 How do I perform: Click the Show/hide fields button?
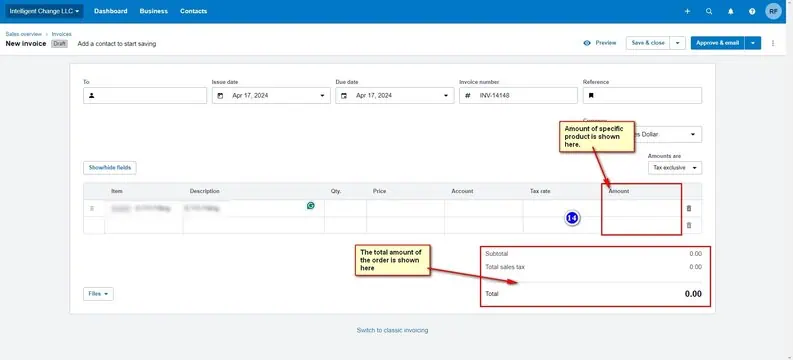click(x=110, y=168)
